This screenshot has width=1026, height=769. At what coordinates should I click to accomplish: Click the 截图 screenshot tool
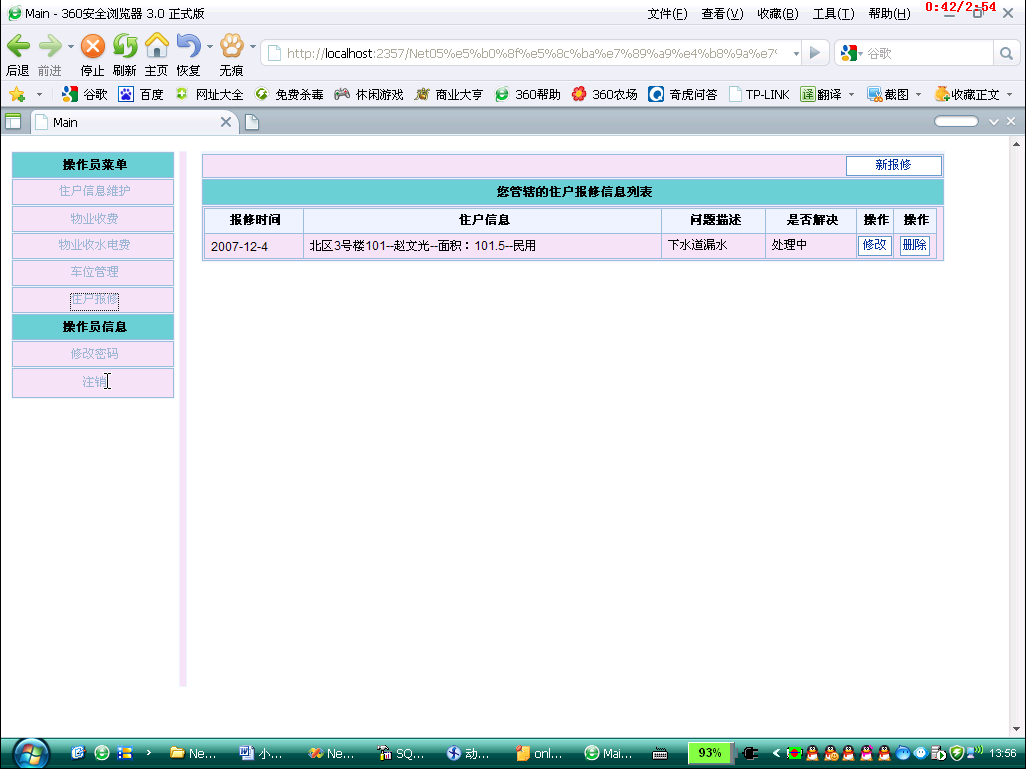888,94
